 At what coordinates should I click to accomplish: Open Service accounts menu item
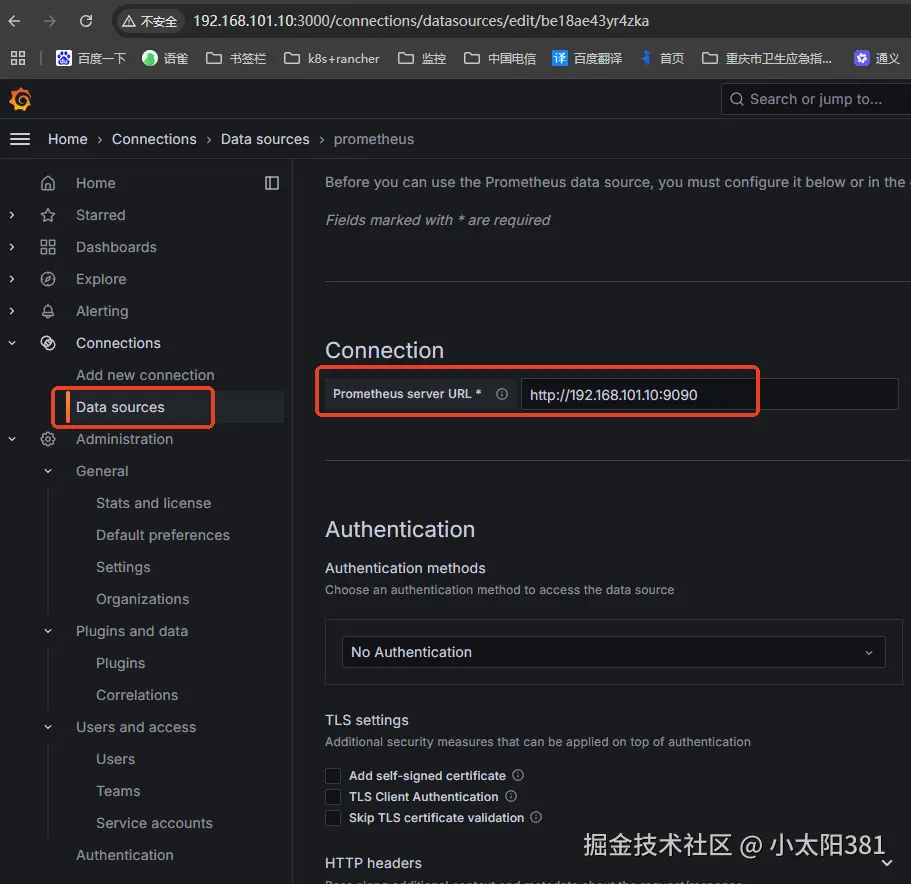tap(155, 822)
